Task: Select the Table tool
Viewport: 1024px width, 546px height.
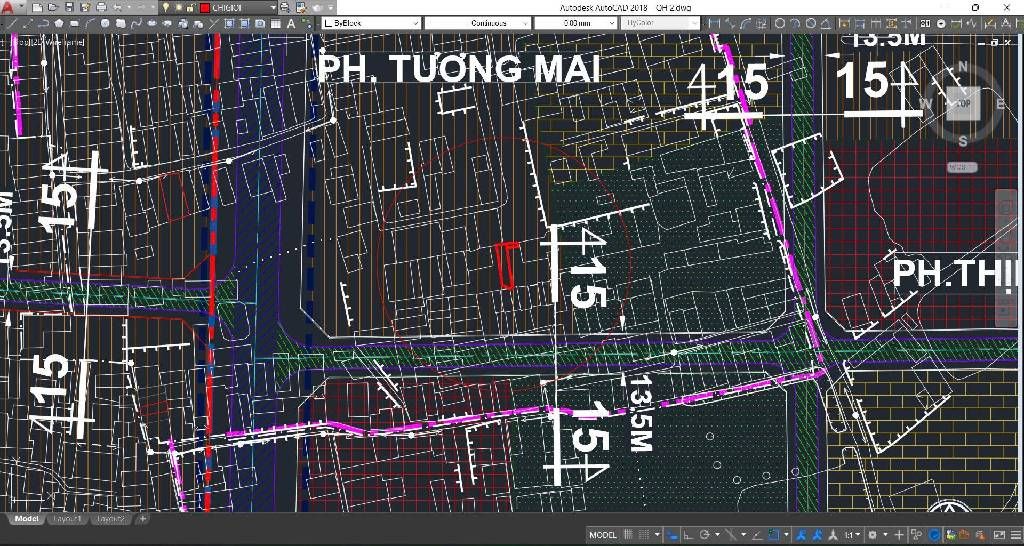Action: click(x=276, y=24)
